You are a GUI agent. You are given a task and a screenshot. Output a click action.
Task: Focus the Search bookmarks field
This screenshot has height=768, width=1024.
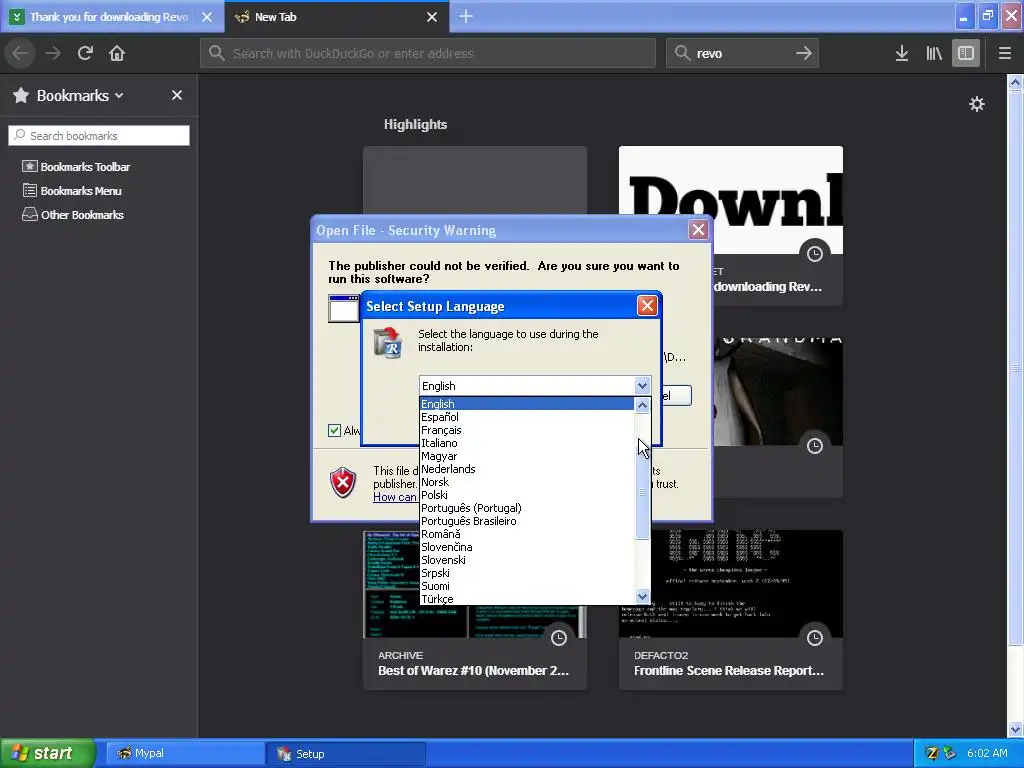point(99,136)
